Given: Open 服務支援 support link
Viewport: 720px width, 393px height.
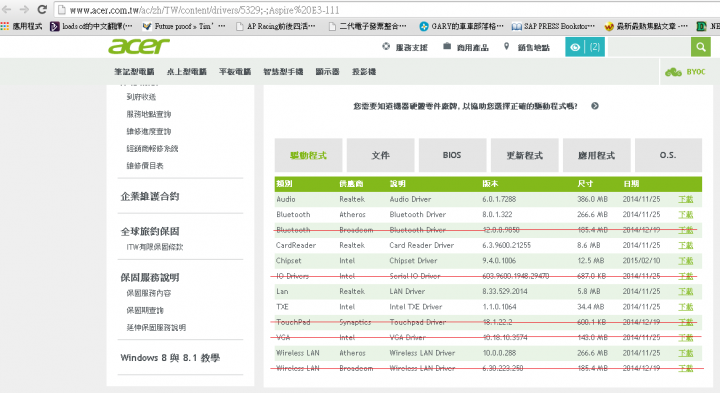Looking at the screenshot, I should (x=405, y=47).
